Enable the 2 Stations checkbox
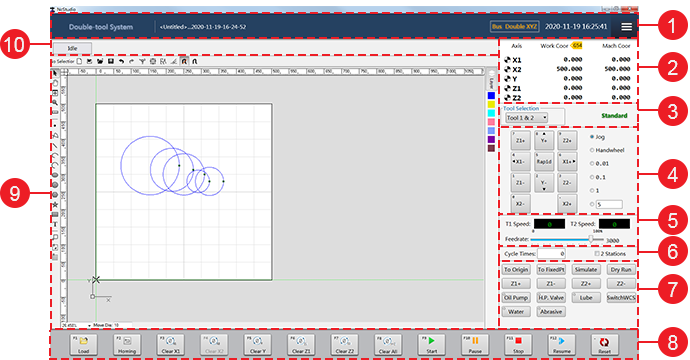Screen dimensions: 690x360 pyautogui.click(x=597, y=253)
